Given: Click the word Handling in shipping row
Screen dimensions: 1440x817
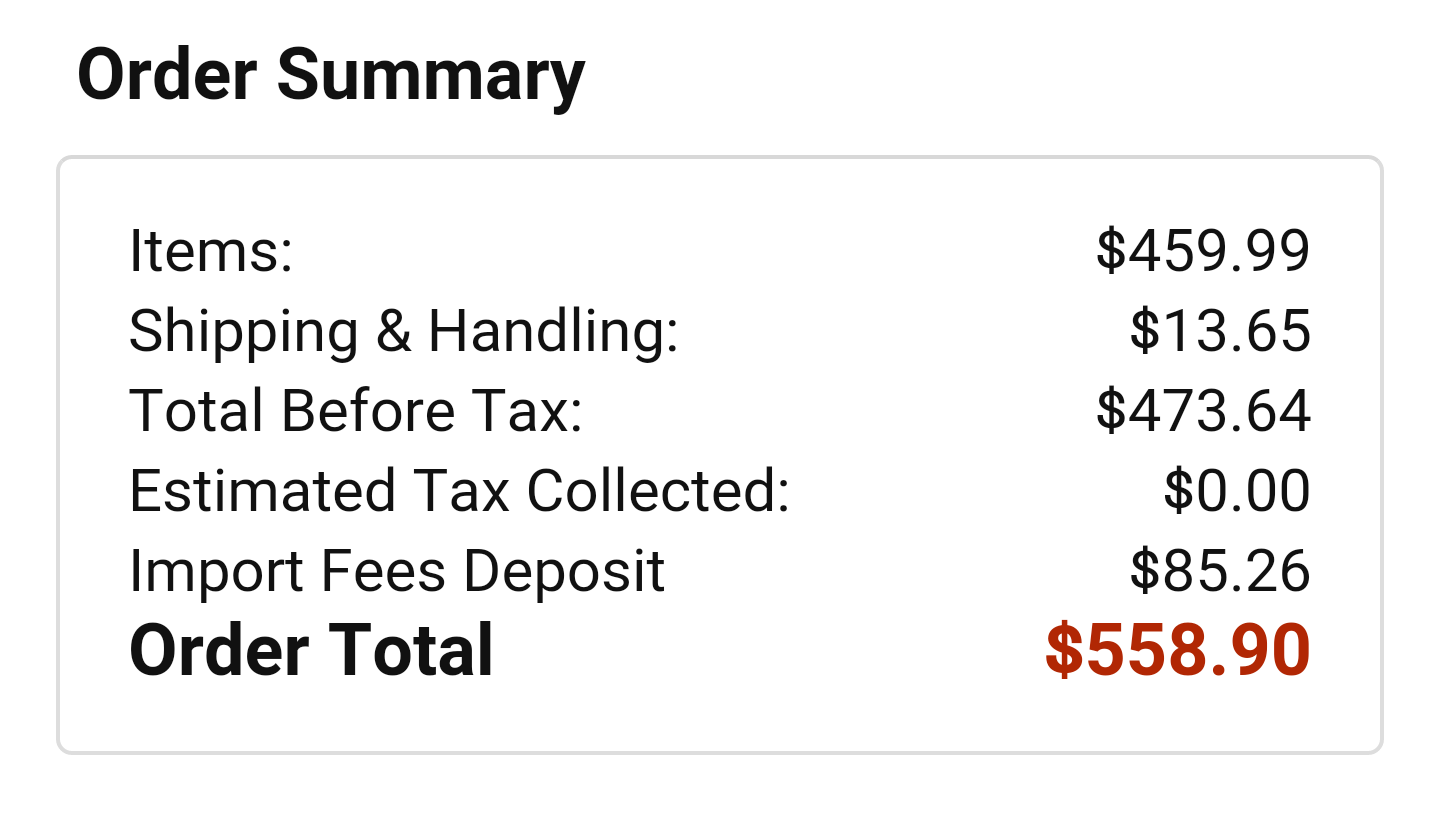Looking at the screenshot, I should pos(553,331).
